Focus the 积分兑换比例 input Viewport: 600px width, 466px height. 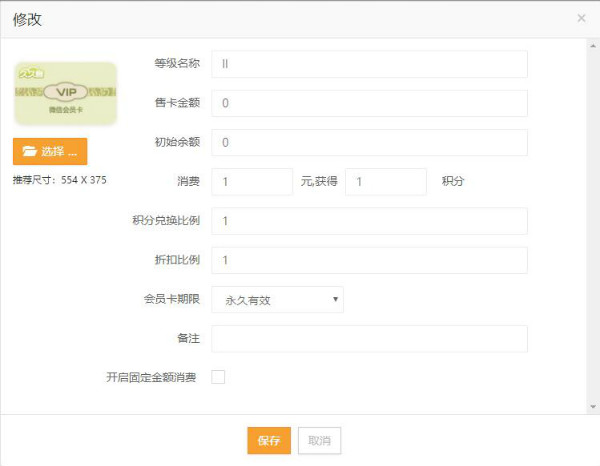coord(369,221)
